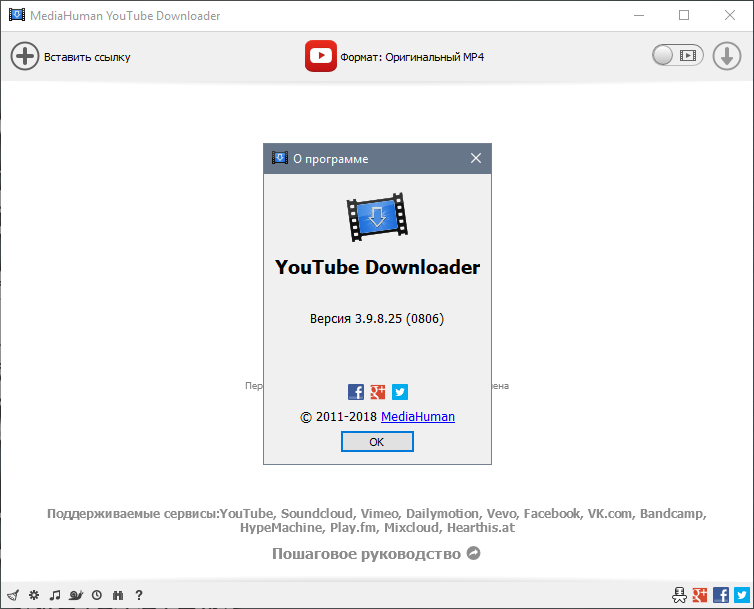The image size is (754, 609).
Task: Click app icon in main title bar
Action: coord(16,15)
